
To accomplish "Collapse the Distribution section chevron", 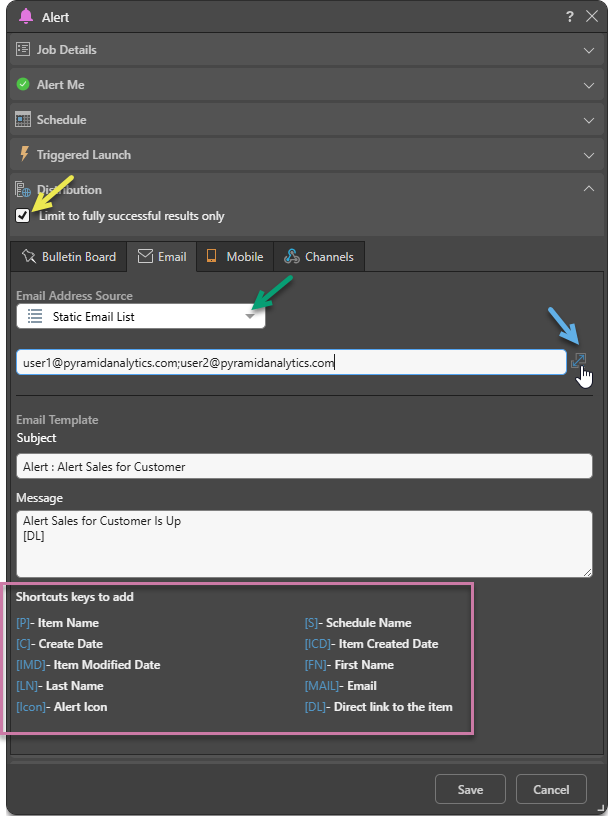I will 589,189.
